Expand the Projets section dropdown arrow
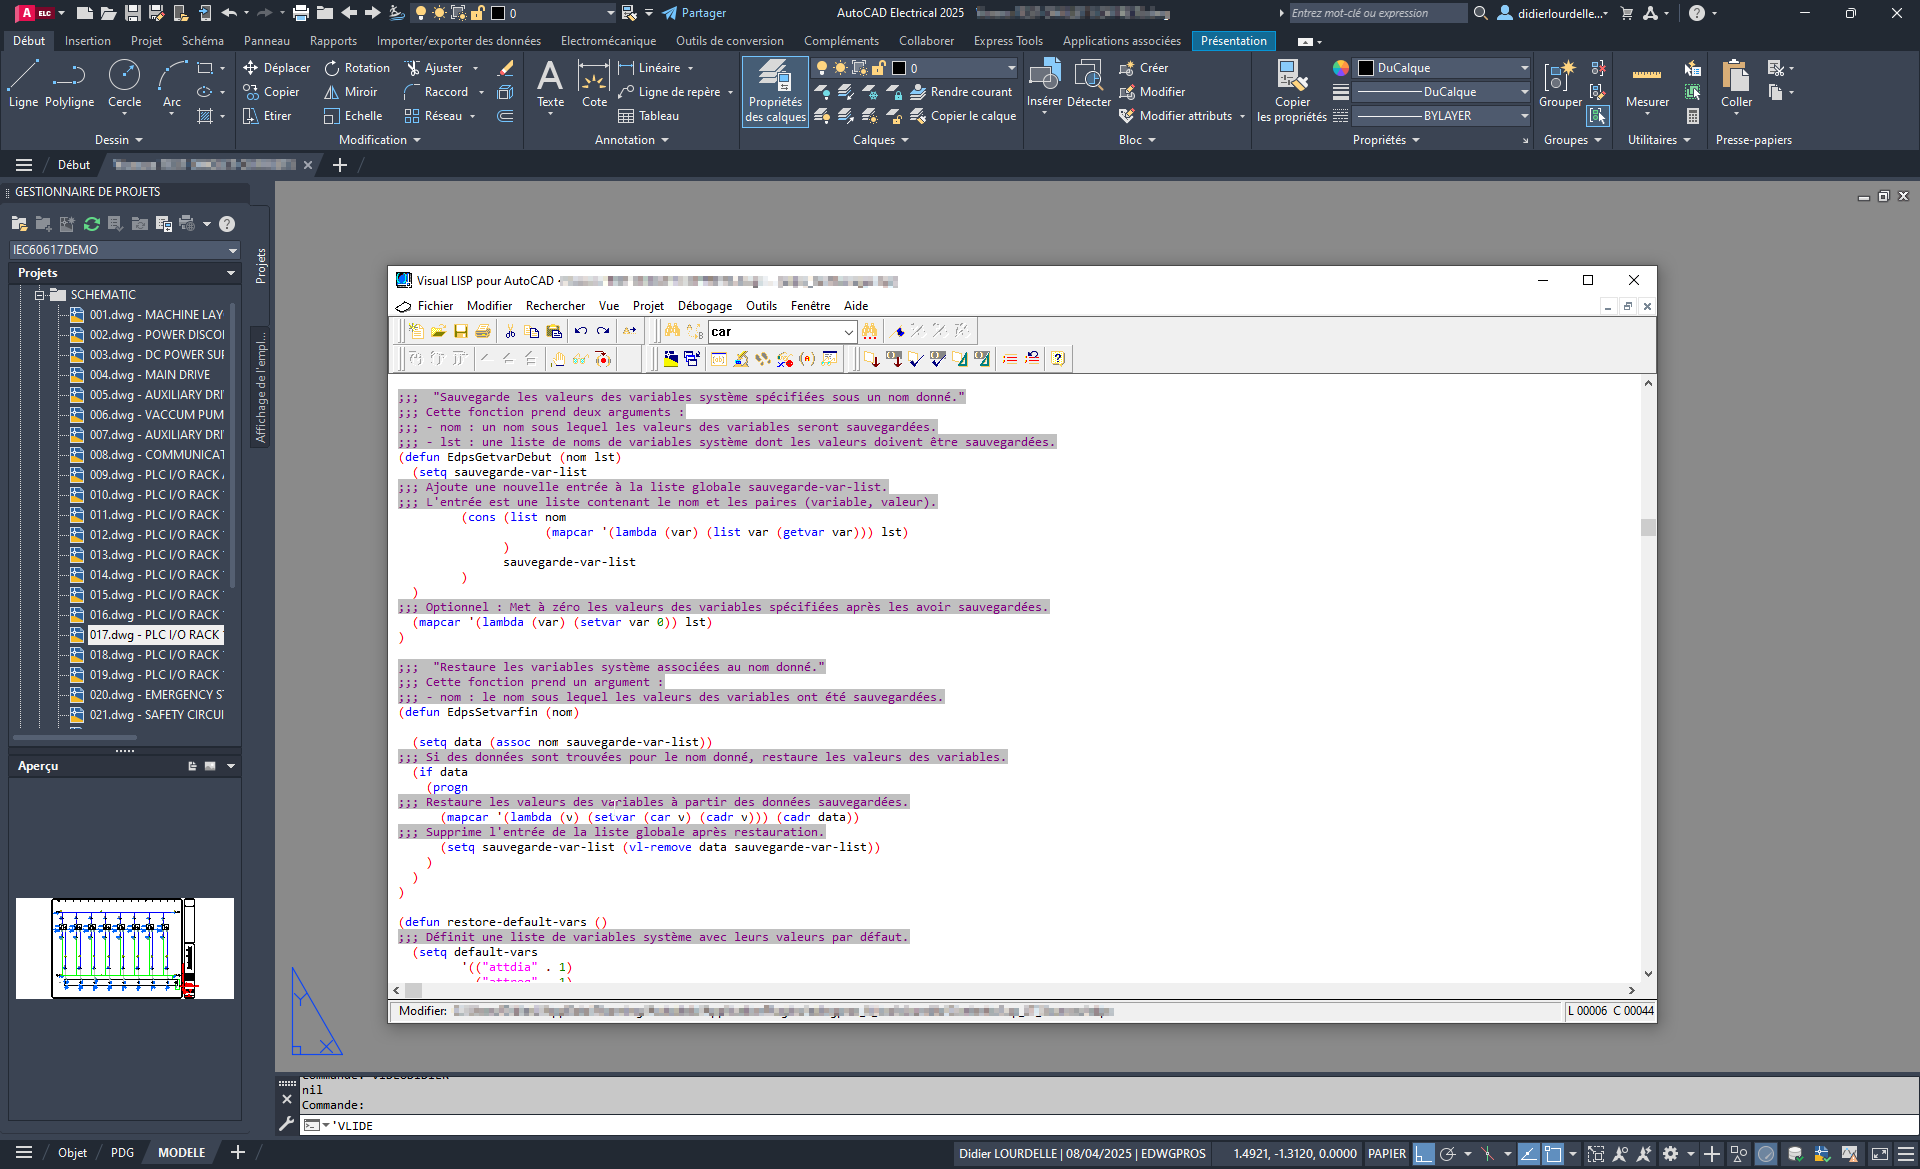This screenshot has width=1920, height=1169. [x=231, y=273]
